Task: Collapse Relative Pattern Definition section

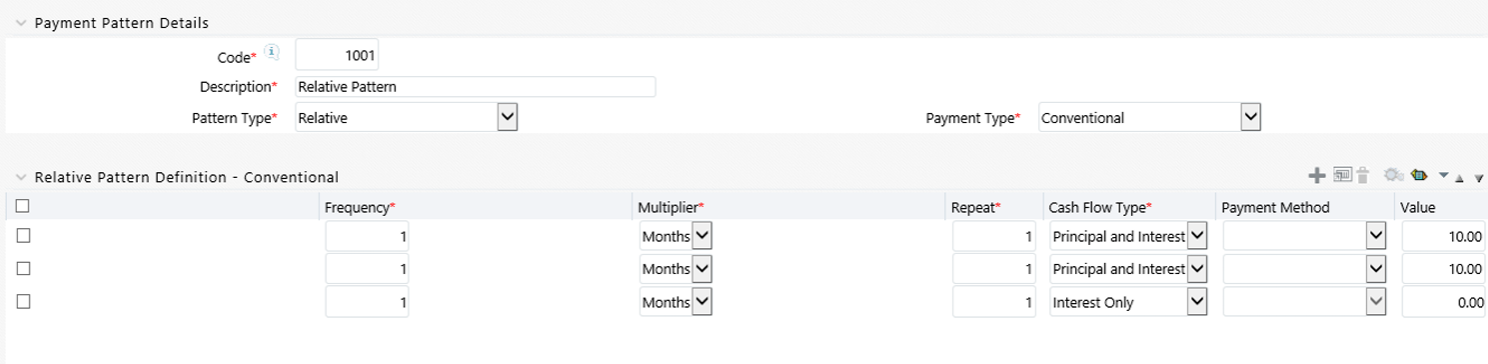Action: pos(21,177)
